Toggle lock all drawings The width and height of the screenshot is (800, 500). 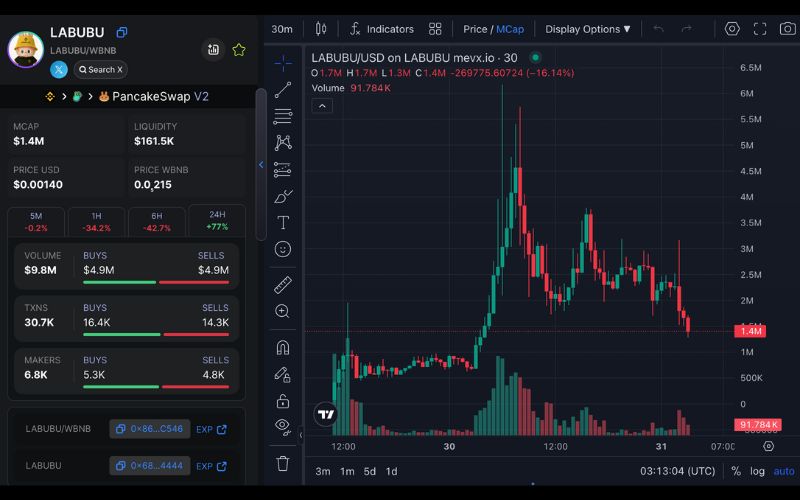click(x=283, y=401)
